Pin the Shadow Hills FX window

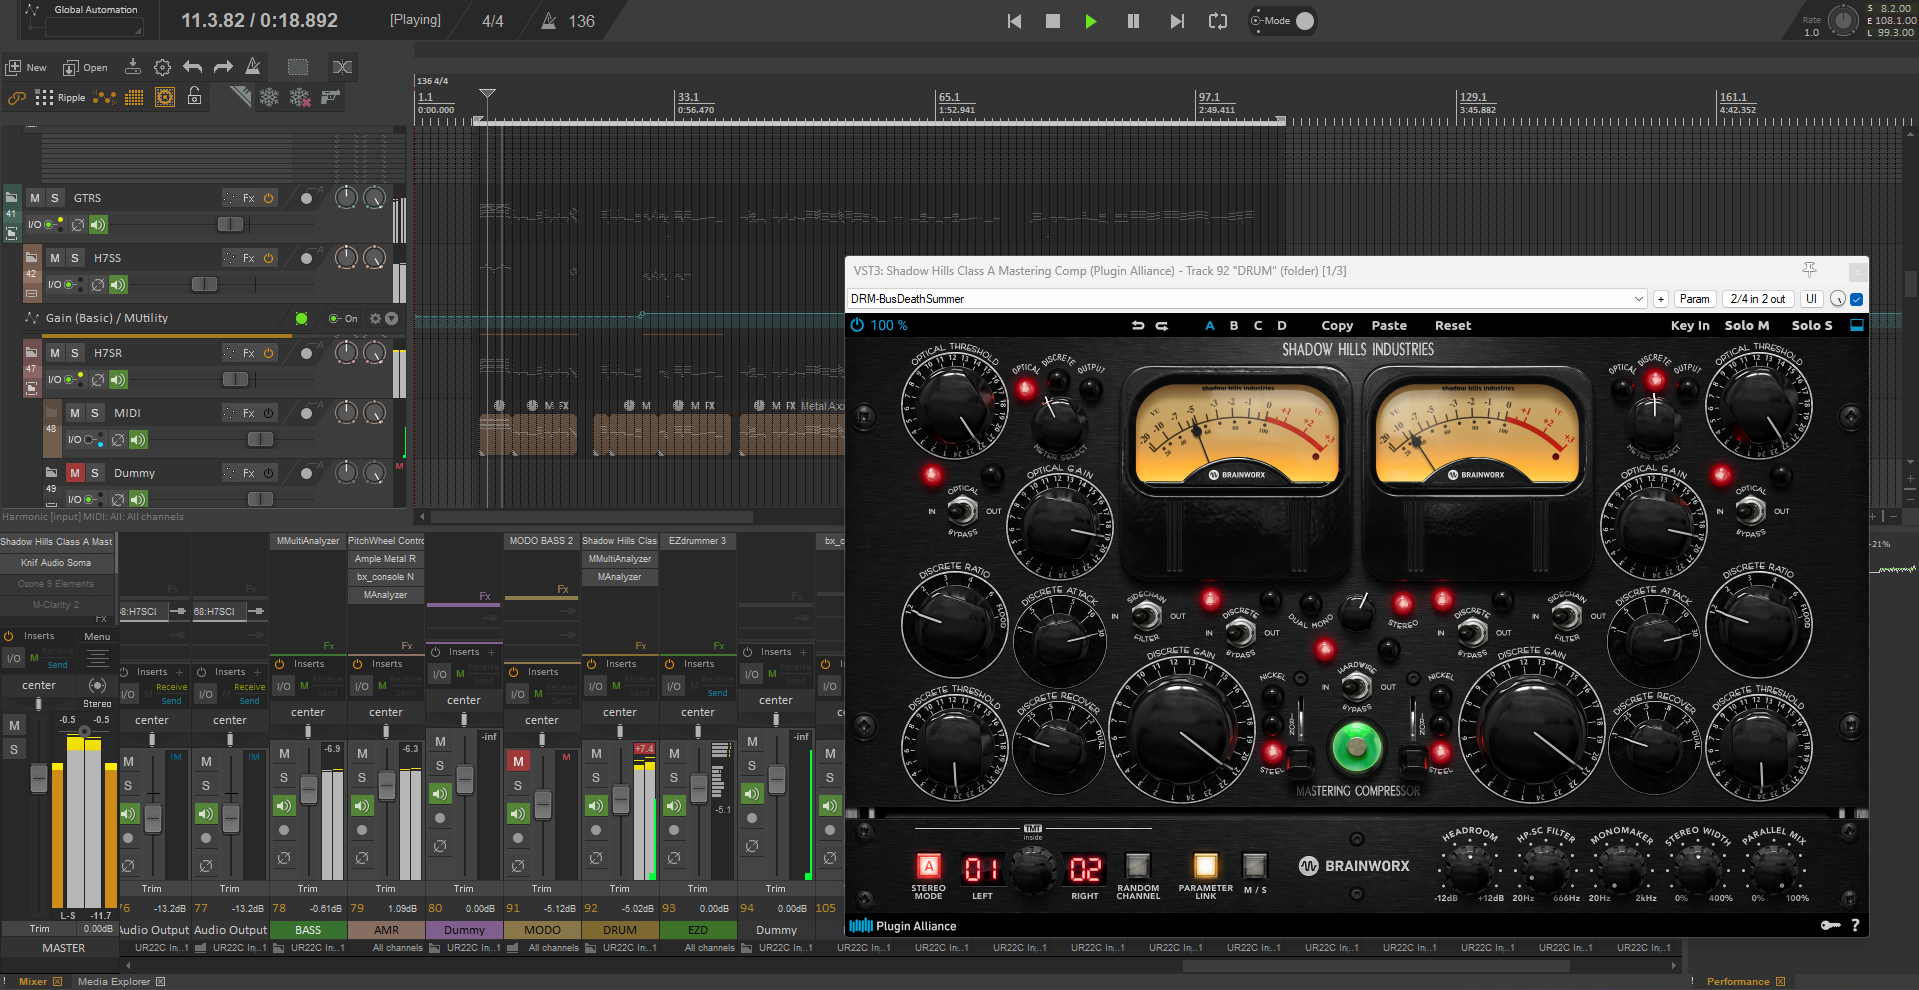click(1809, 270)
